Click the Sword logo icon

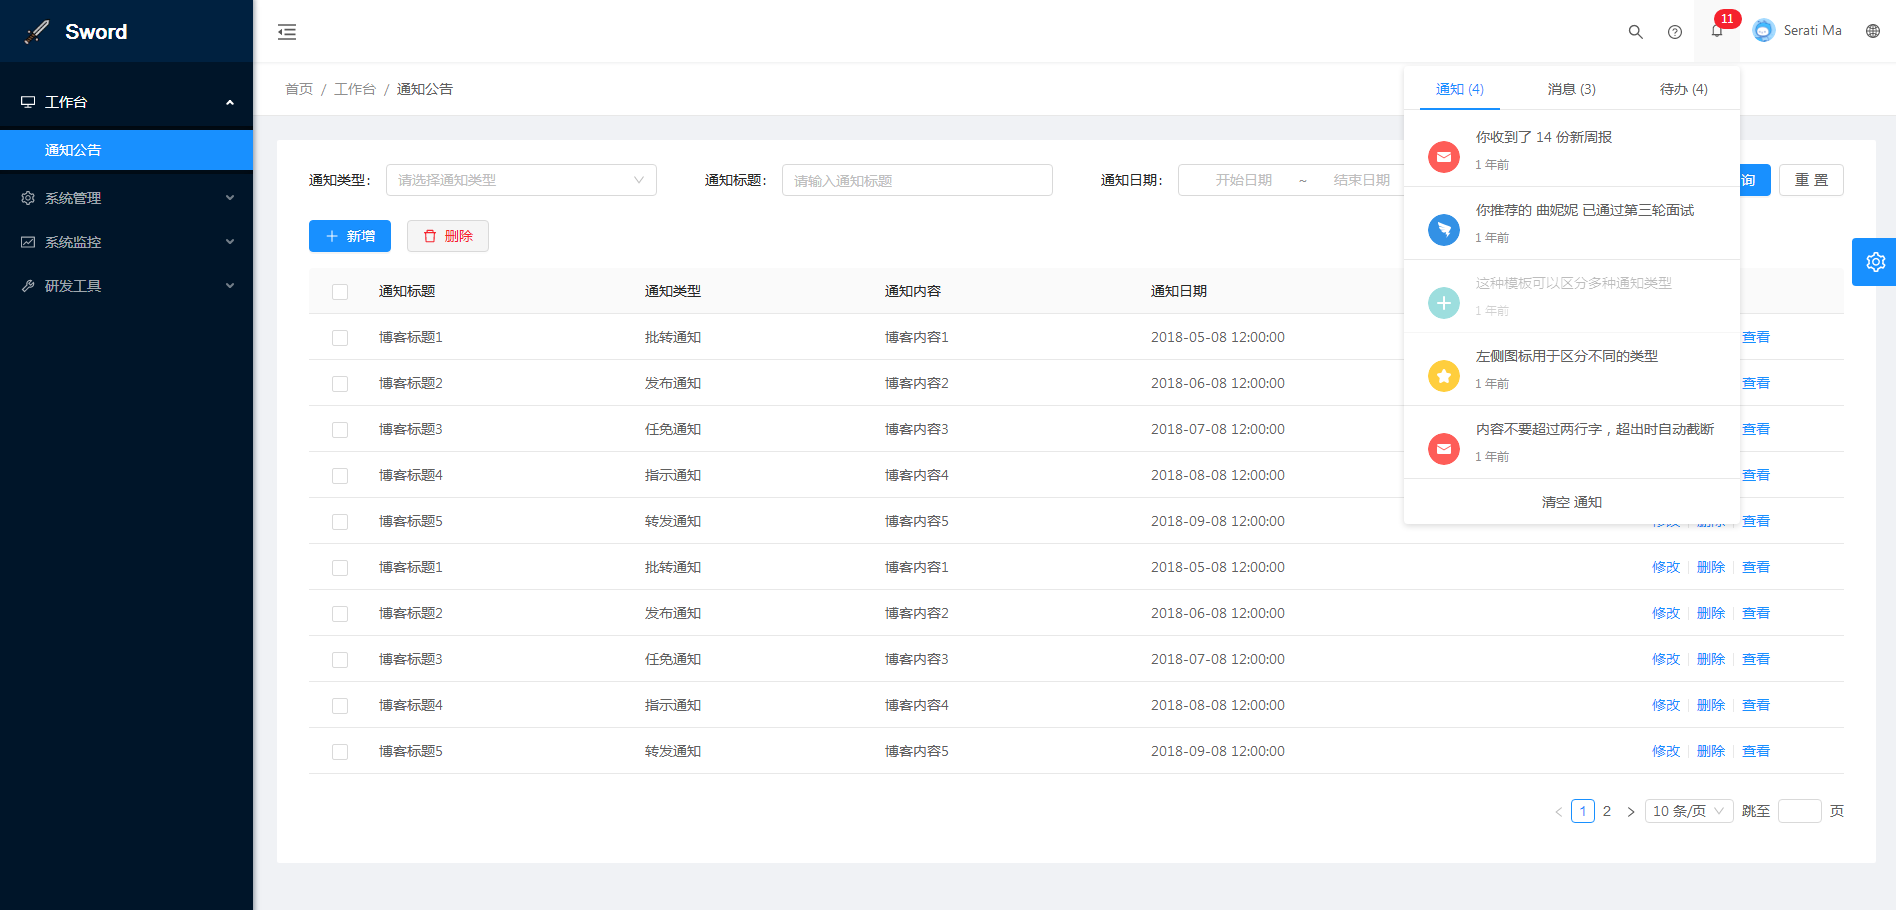pos(37,32)
